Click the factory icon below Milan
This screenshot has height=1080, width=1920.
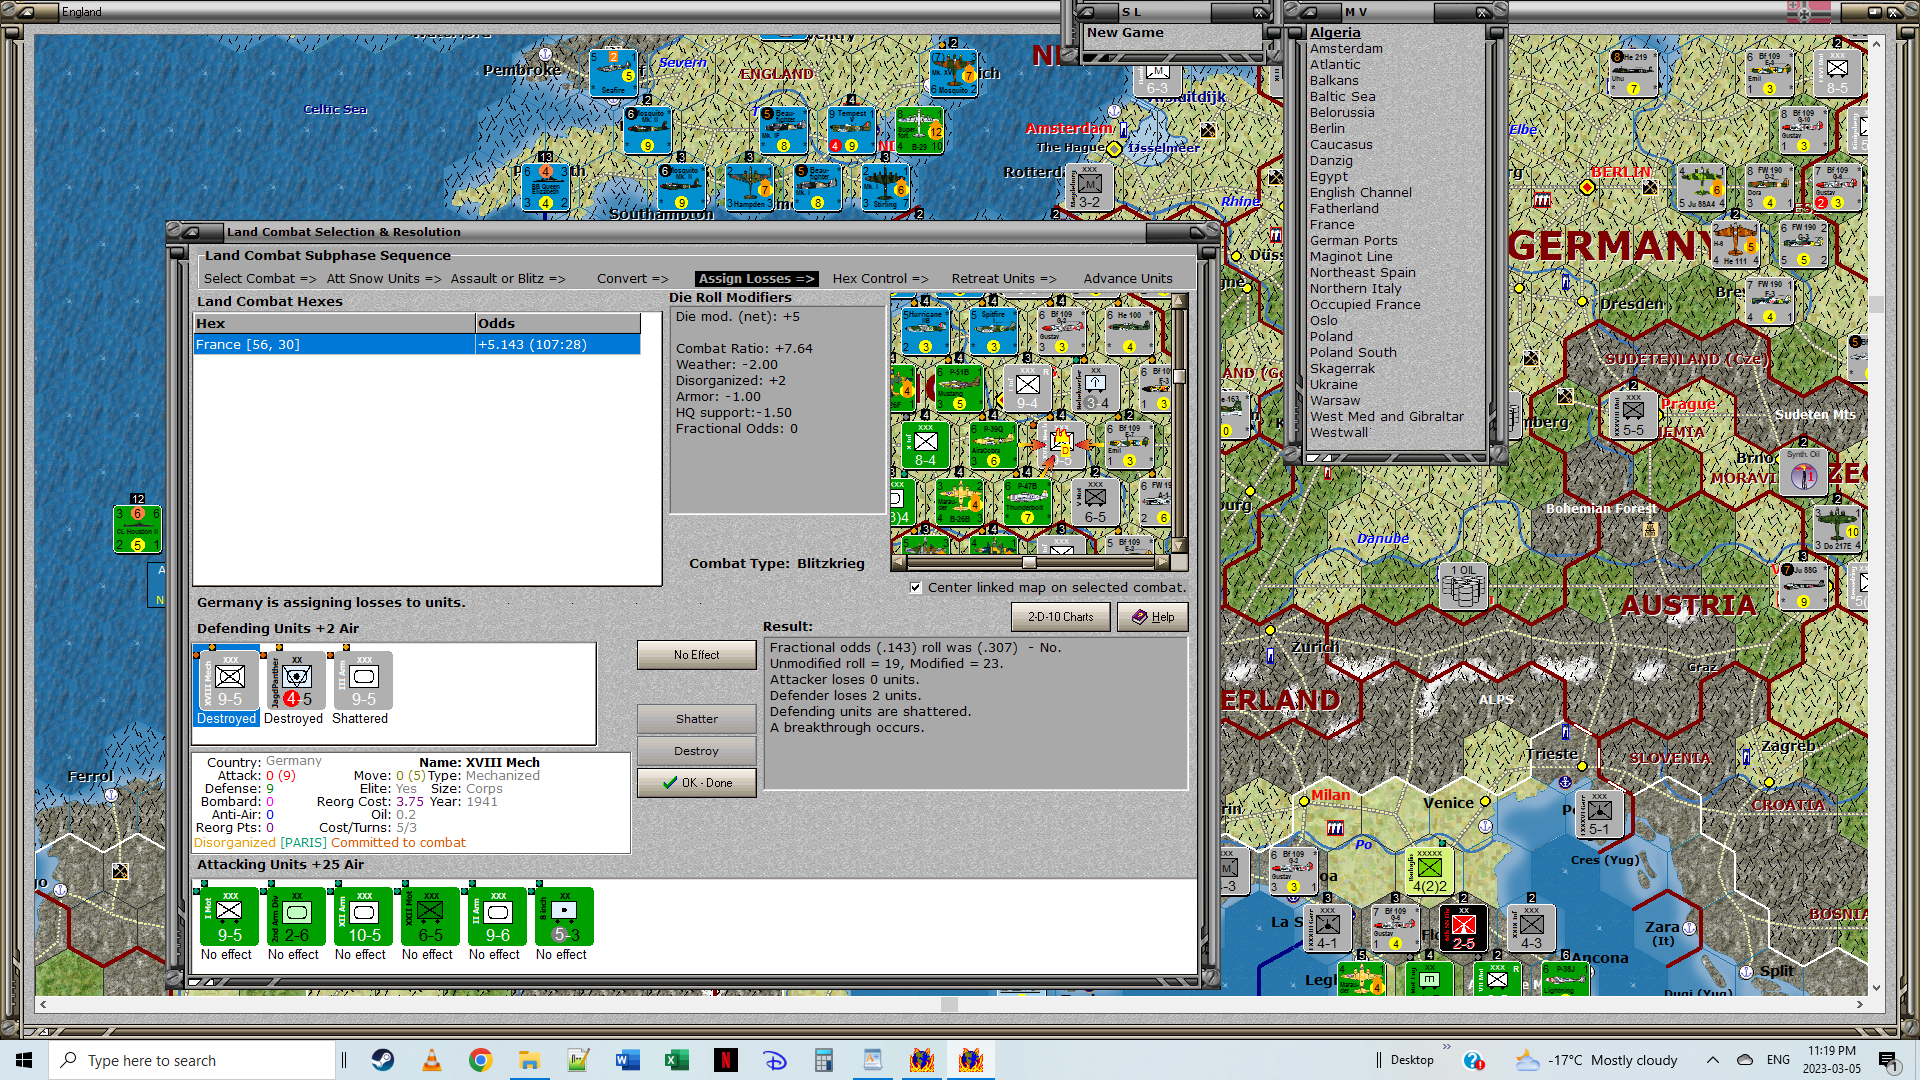click(1335, 828)
